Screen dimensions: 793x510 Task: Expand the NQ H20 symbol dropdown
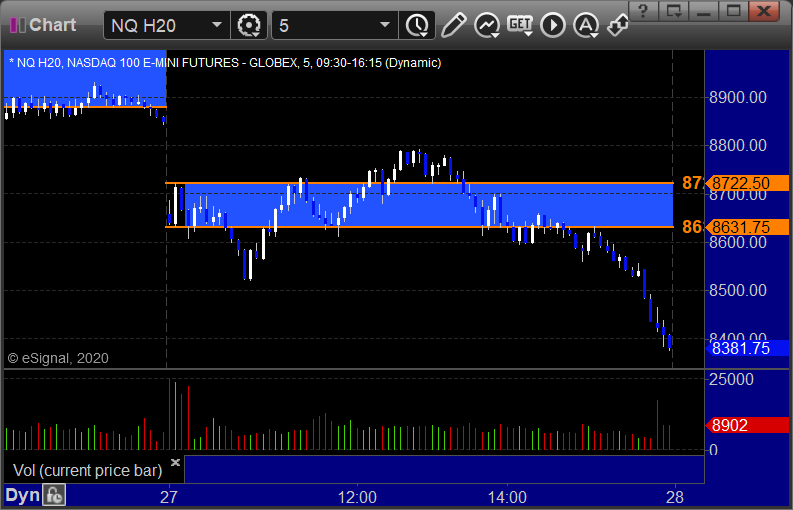(x=217, y=25)
